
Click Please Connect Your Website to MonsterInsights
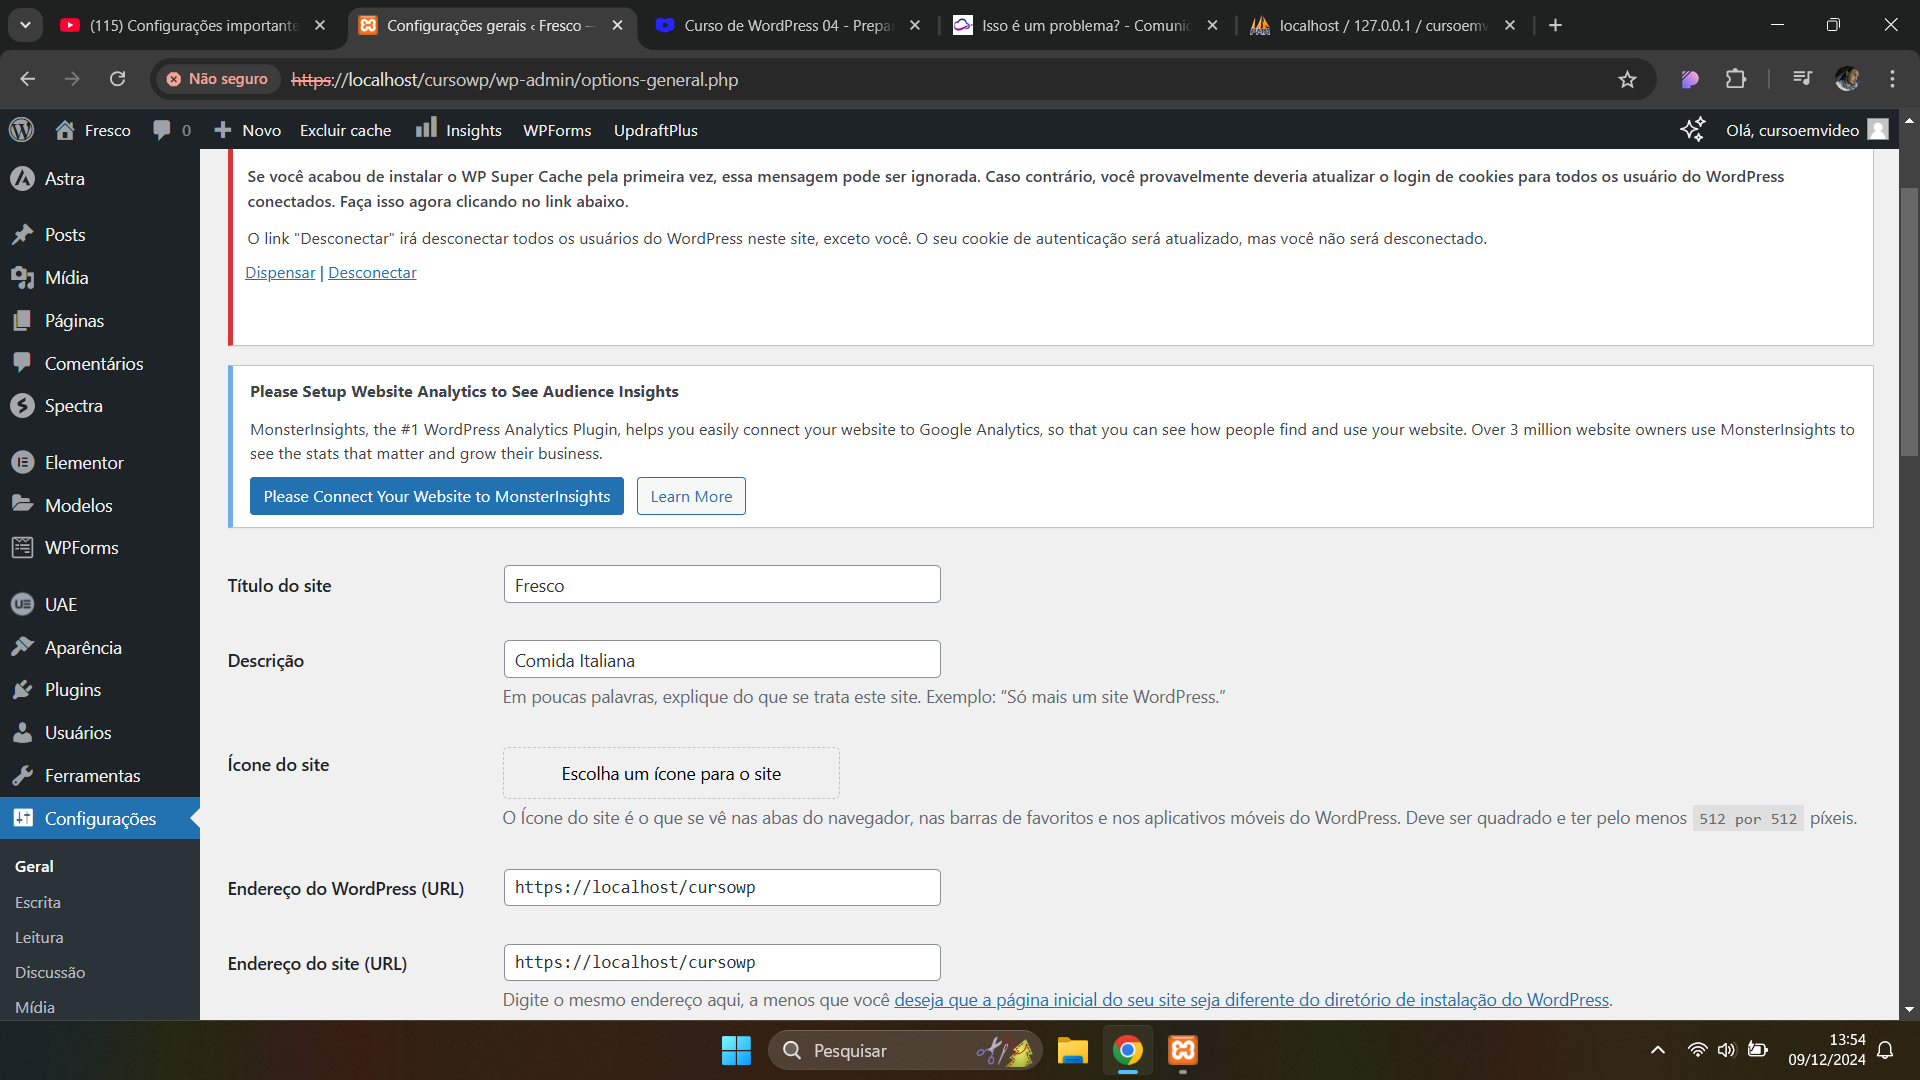pyautogui.click(x=437, y=496)
